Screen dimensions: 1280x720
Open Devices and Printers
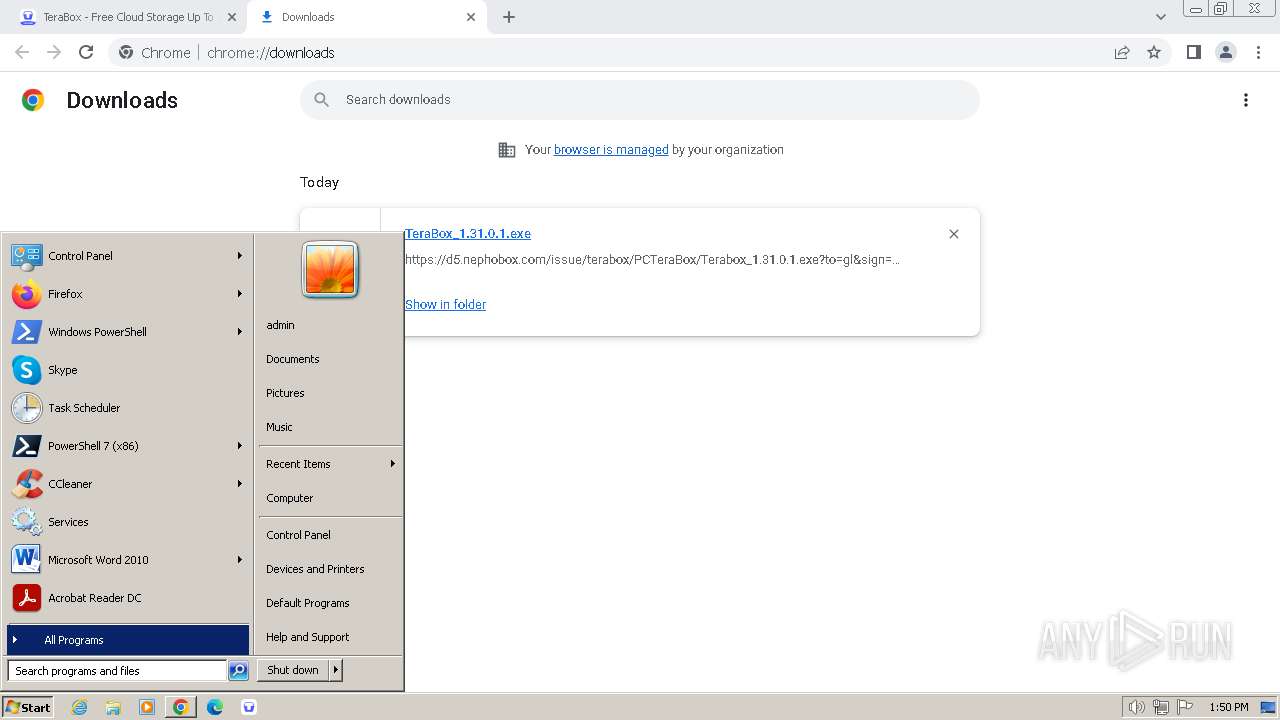(x=330, y=569)
